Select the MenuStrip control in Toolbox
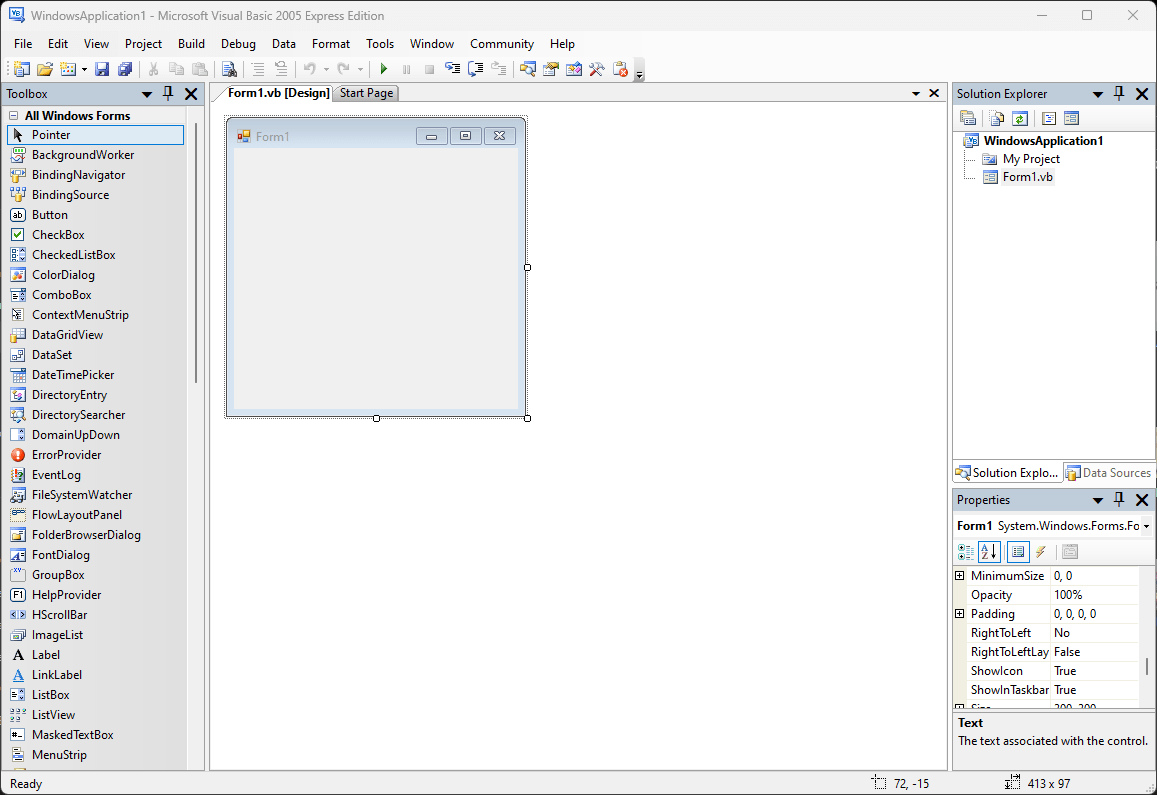Screen dimensions: 1157x795 pos(95,754)
